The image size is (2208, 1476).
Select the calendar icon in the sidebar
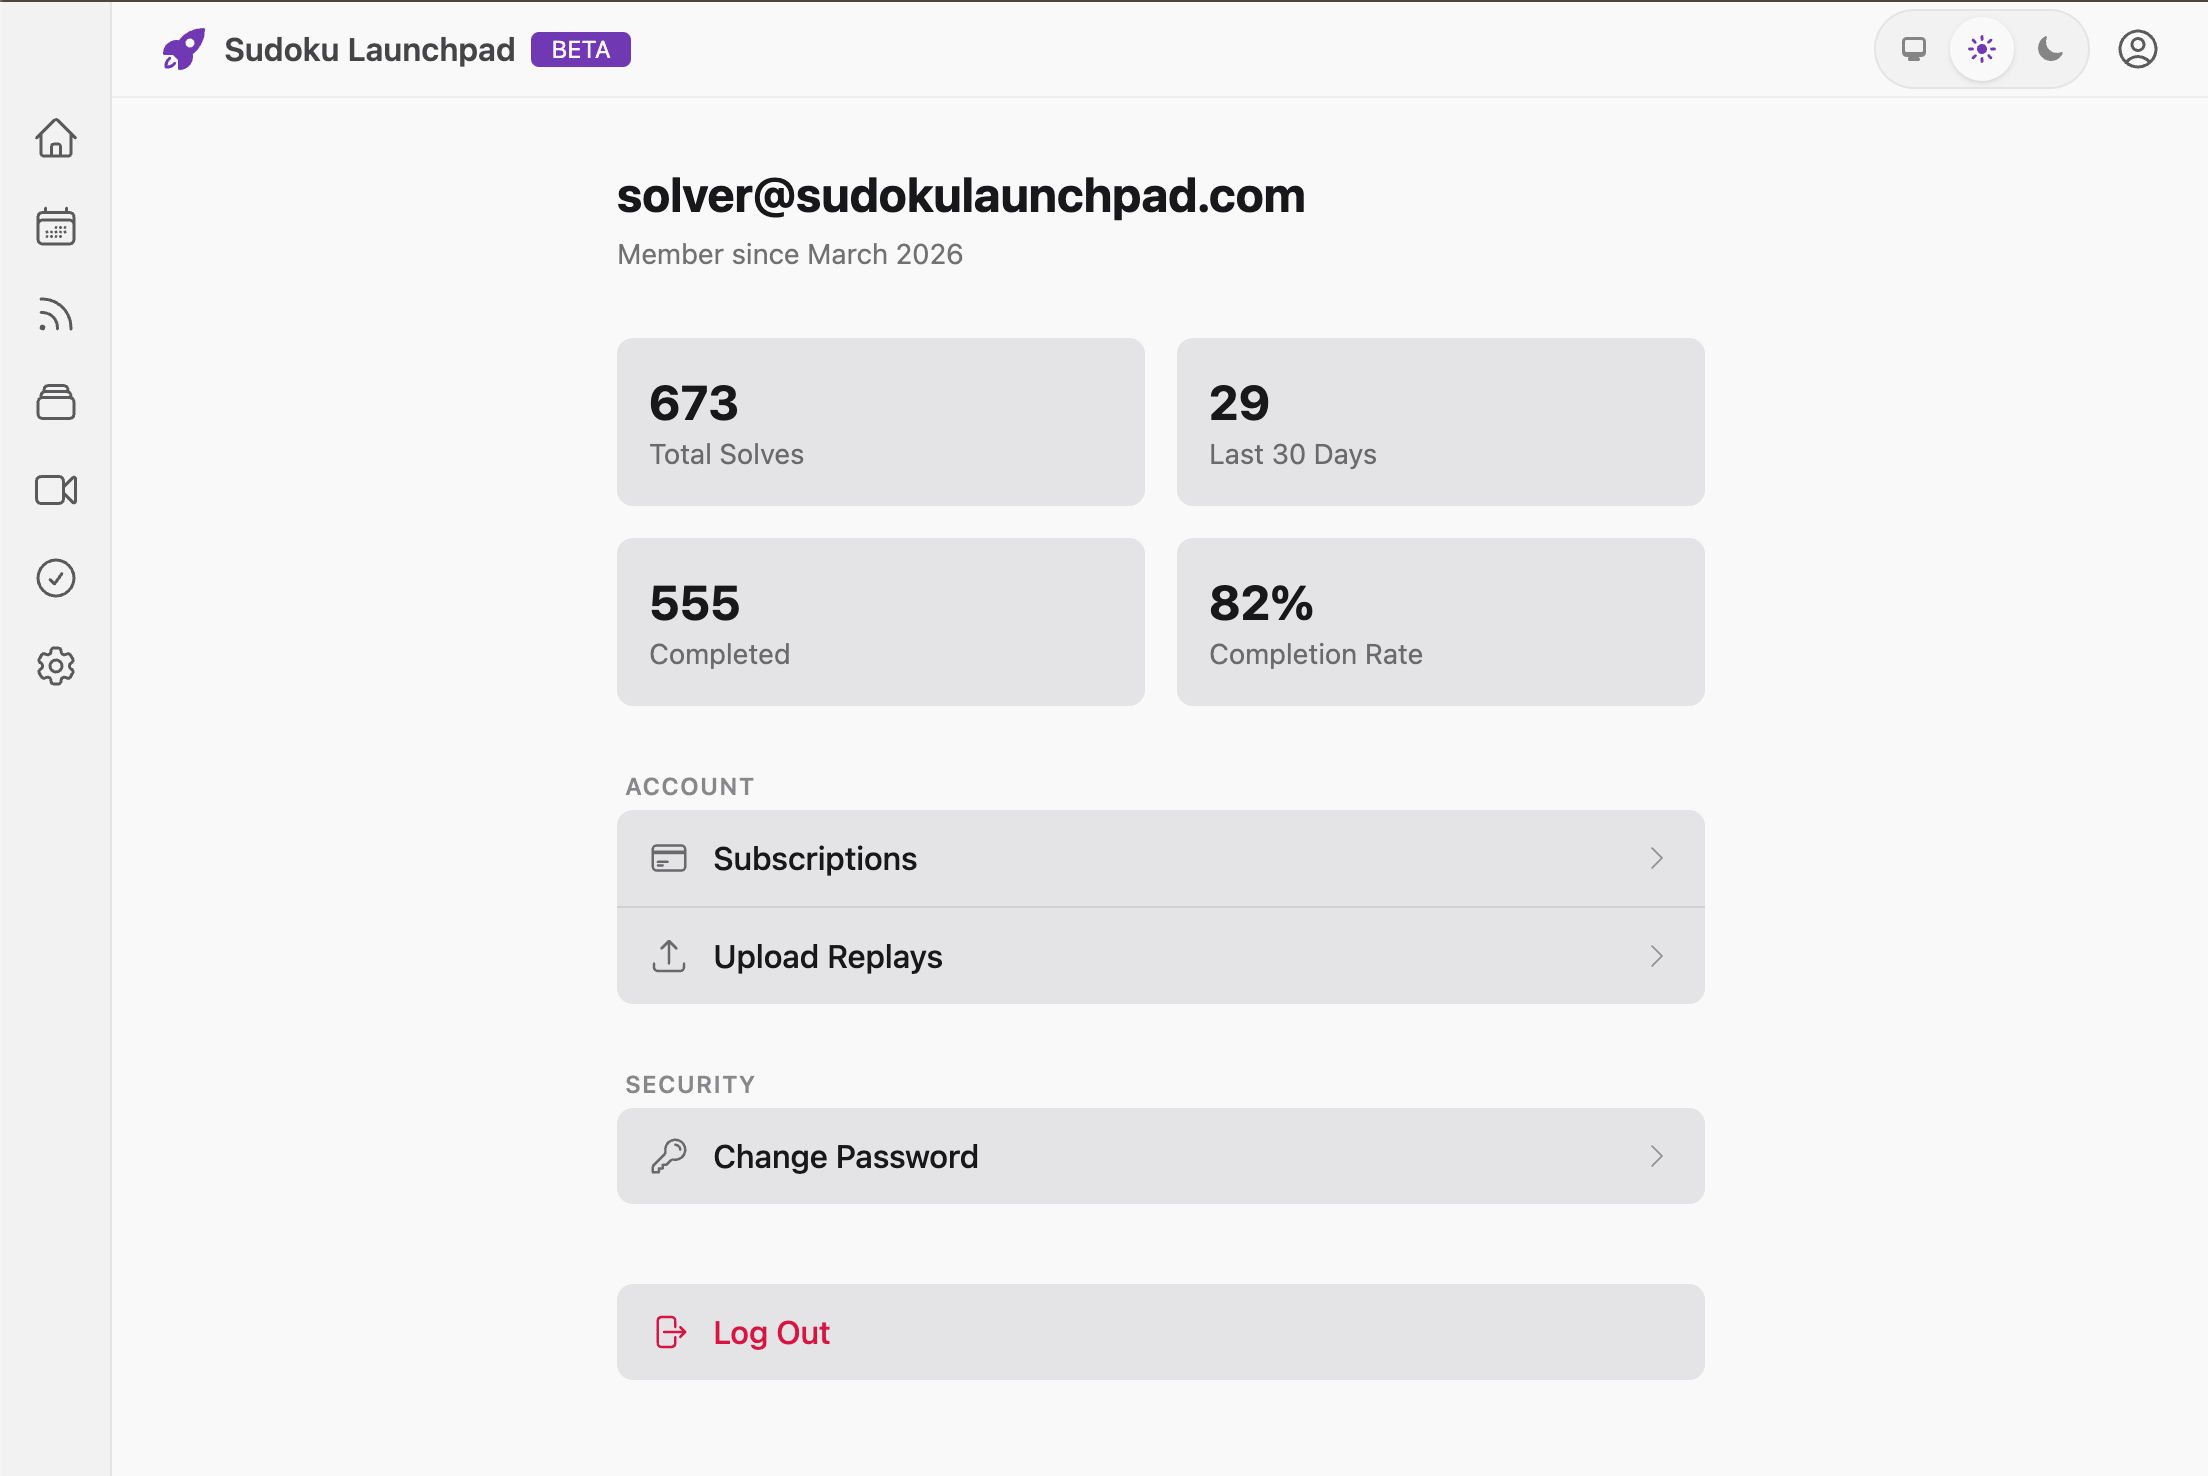click(x=55, y=227)
